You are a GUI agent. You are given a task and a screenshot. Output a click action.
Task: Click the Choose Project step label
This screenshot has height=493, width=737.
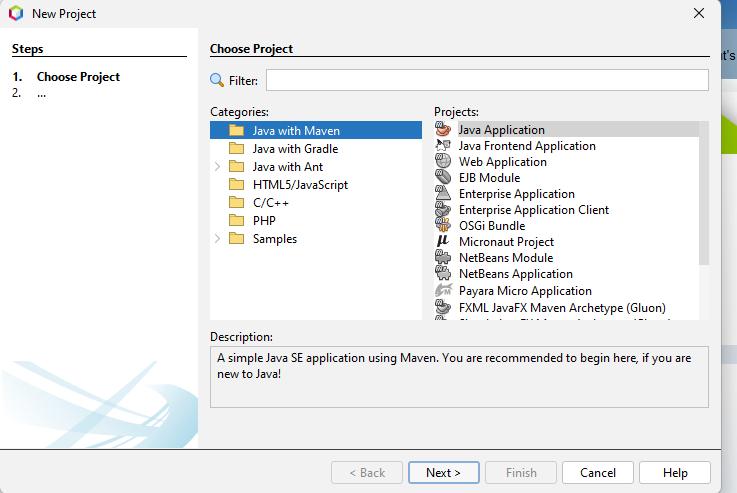click(78, 77)
